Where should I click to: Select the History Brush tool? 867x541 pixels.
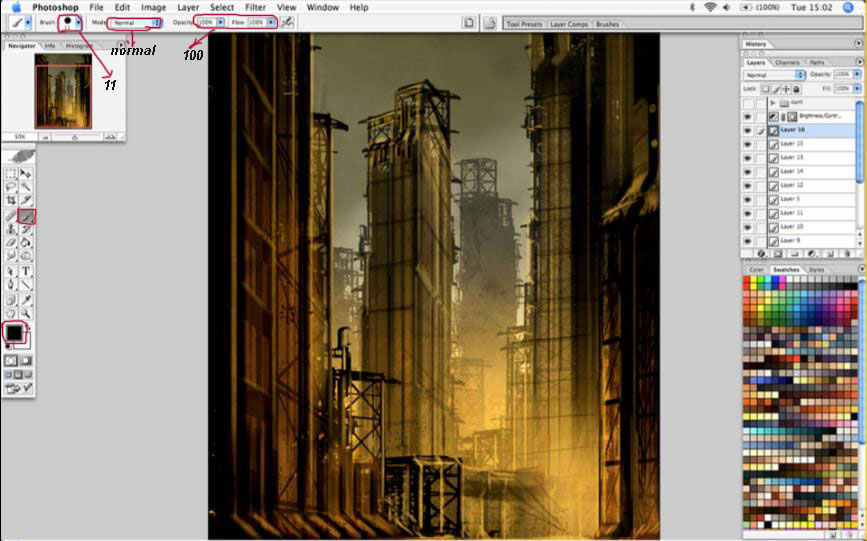tap(25, 229)
